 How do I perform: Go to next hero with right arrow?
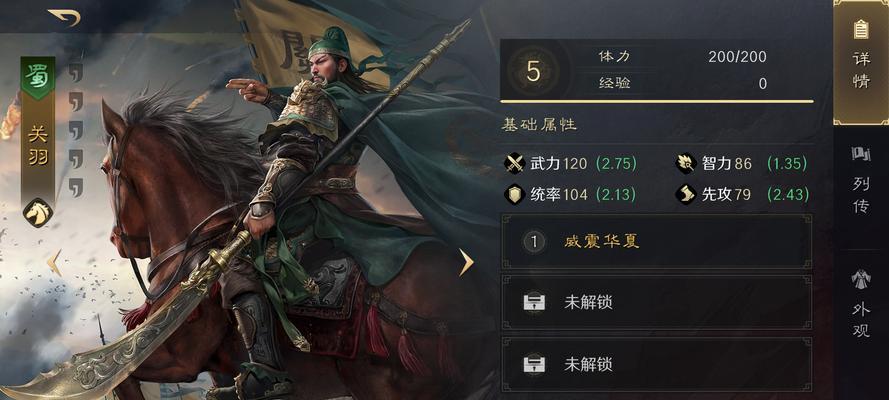tap(466, 262)
